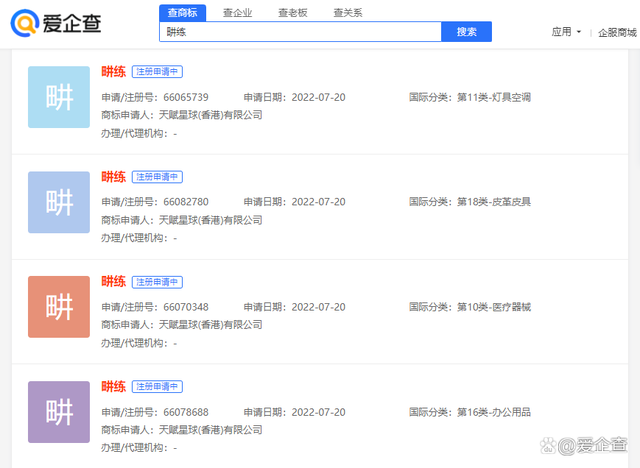This screenshot has width=640, height=468.
Task: Click classification 第18类-皮革皮具
Action: [x=493, y=202]
